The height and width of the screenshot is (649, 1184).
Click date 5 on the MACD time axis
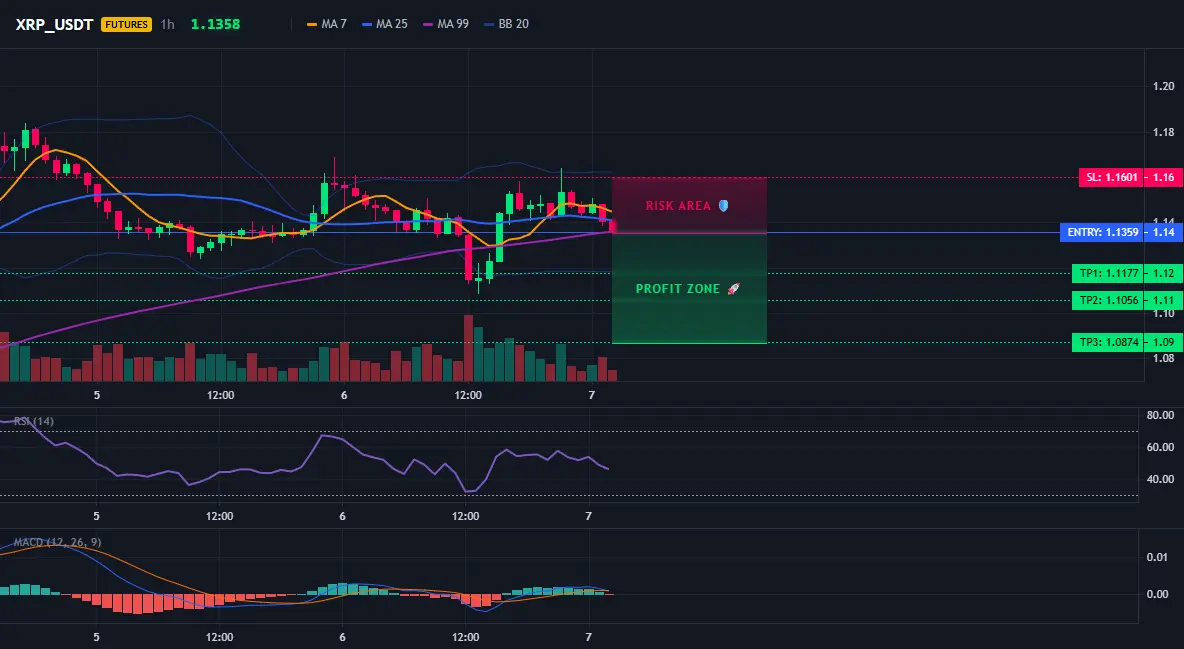pyautogui.click(x=97, y=637)
